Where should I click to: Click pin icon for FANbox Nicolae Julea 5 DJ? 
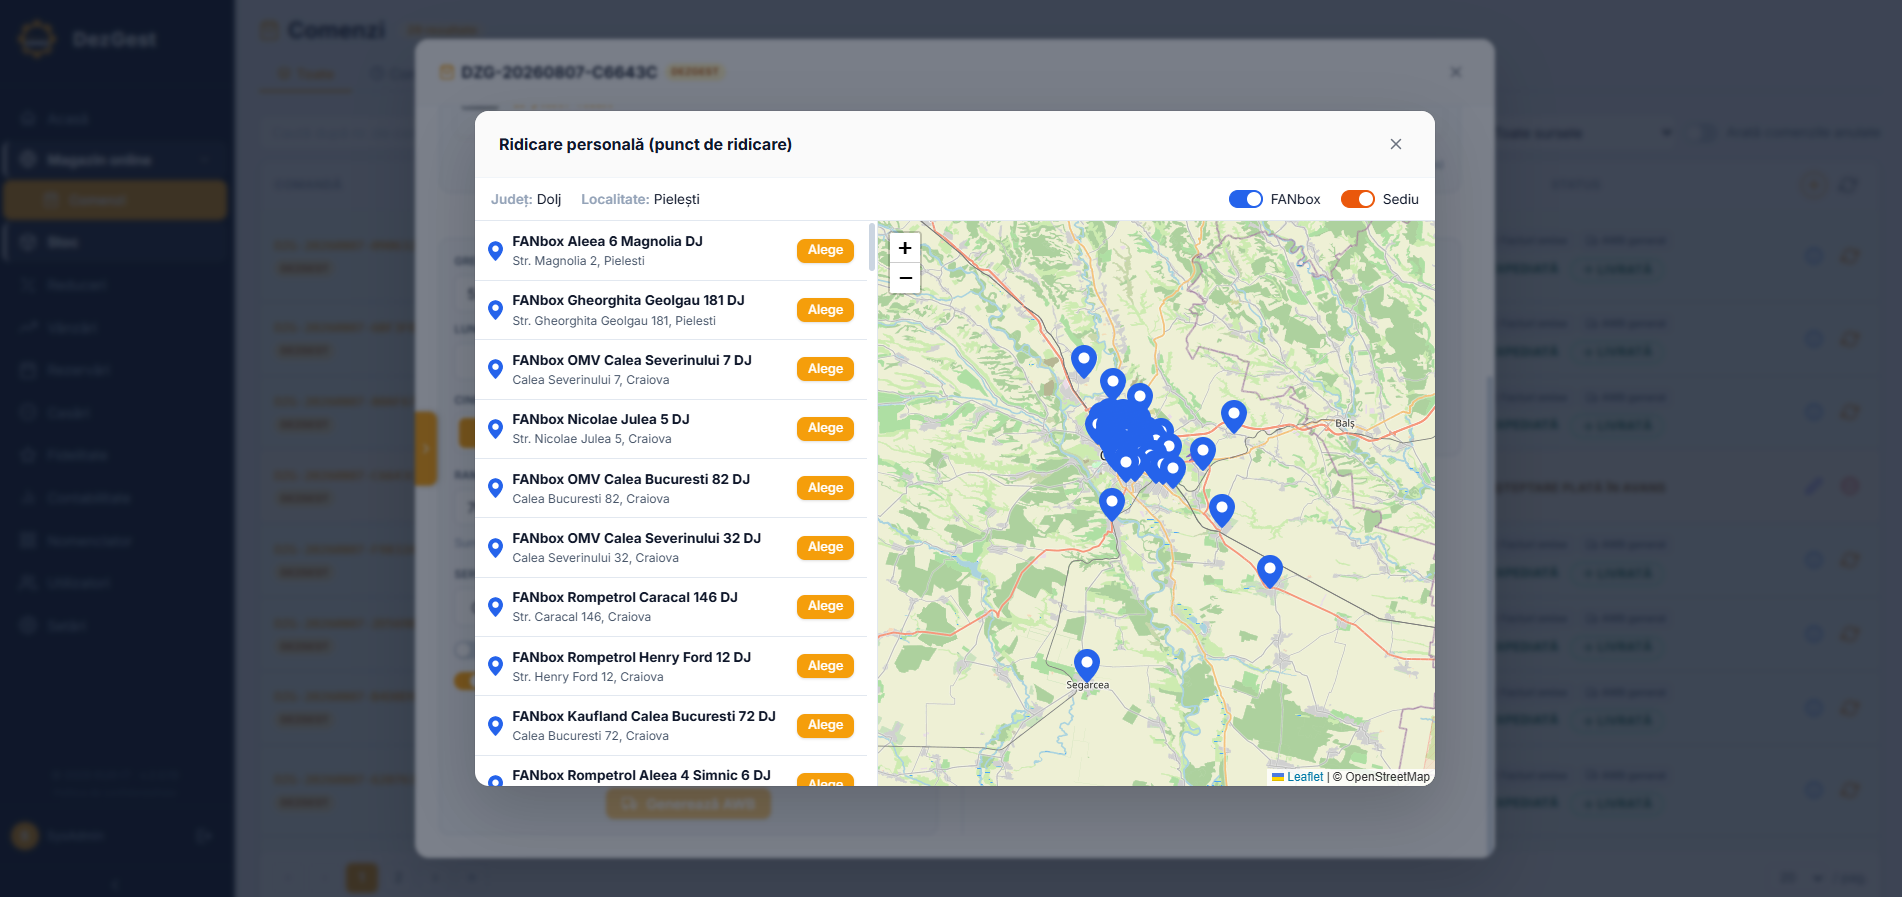[x=495, y=428]
